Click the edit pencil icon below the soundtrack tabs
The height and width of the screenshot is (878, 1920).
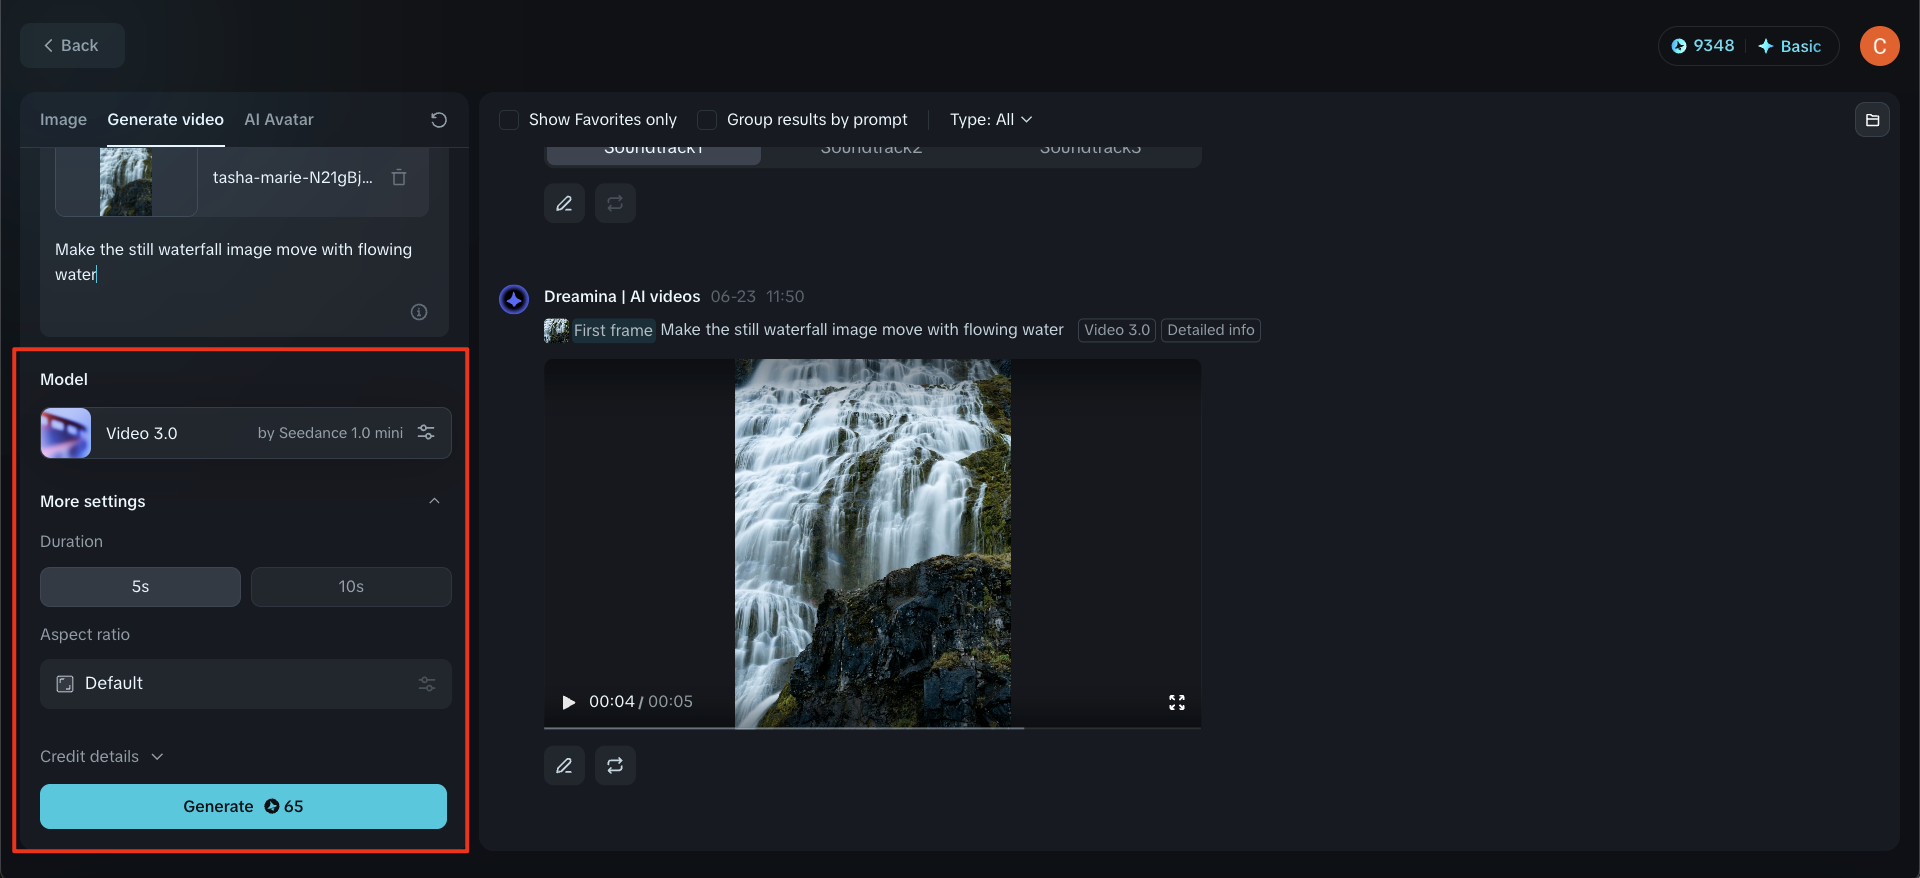565,204
